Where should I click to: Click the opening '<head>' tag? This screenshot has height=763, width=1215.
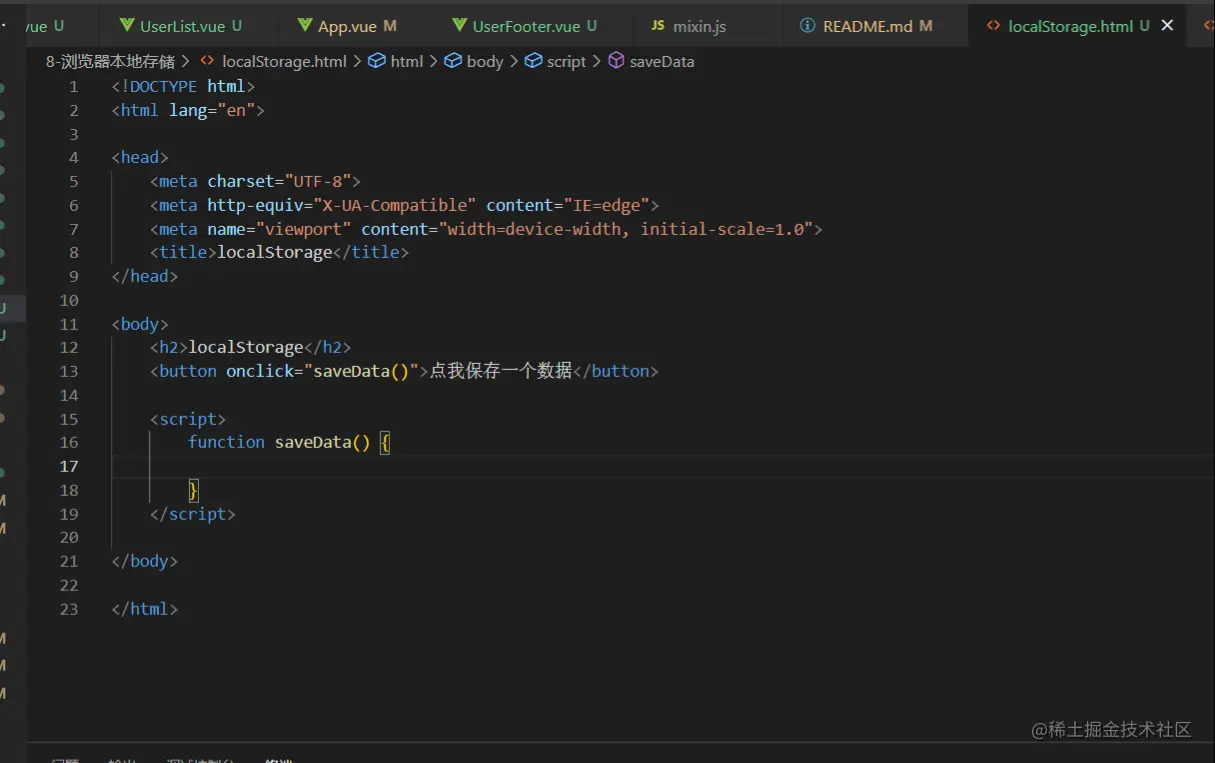tap(140, 158)
